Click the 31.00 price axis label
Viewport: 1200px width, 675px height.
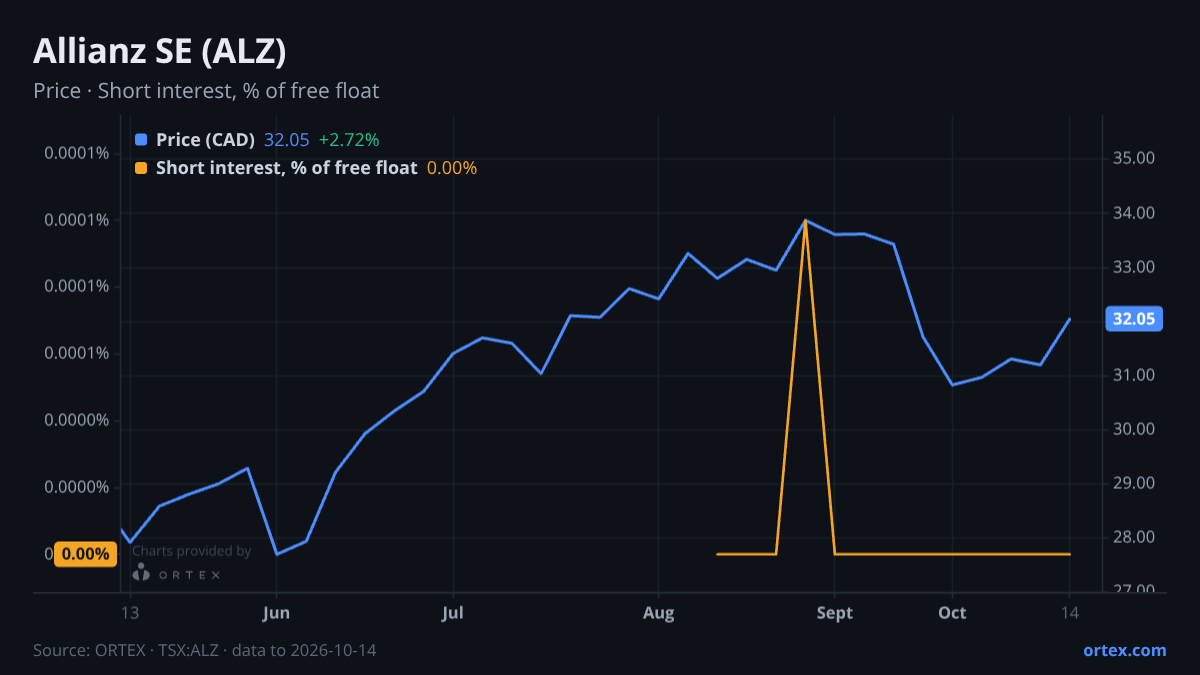tap(1134, 375)
